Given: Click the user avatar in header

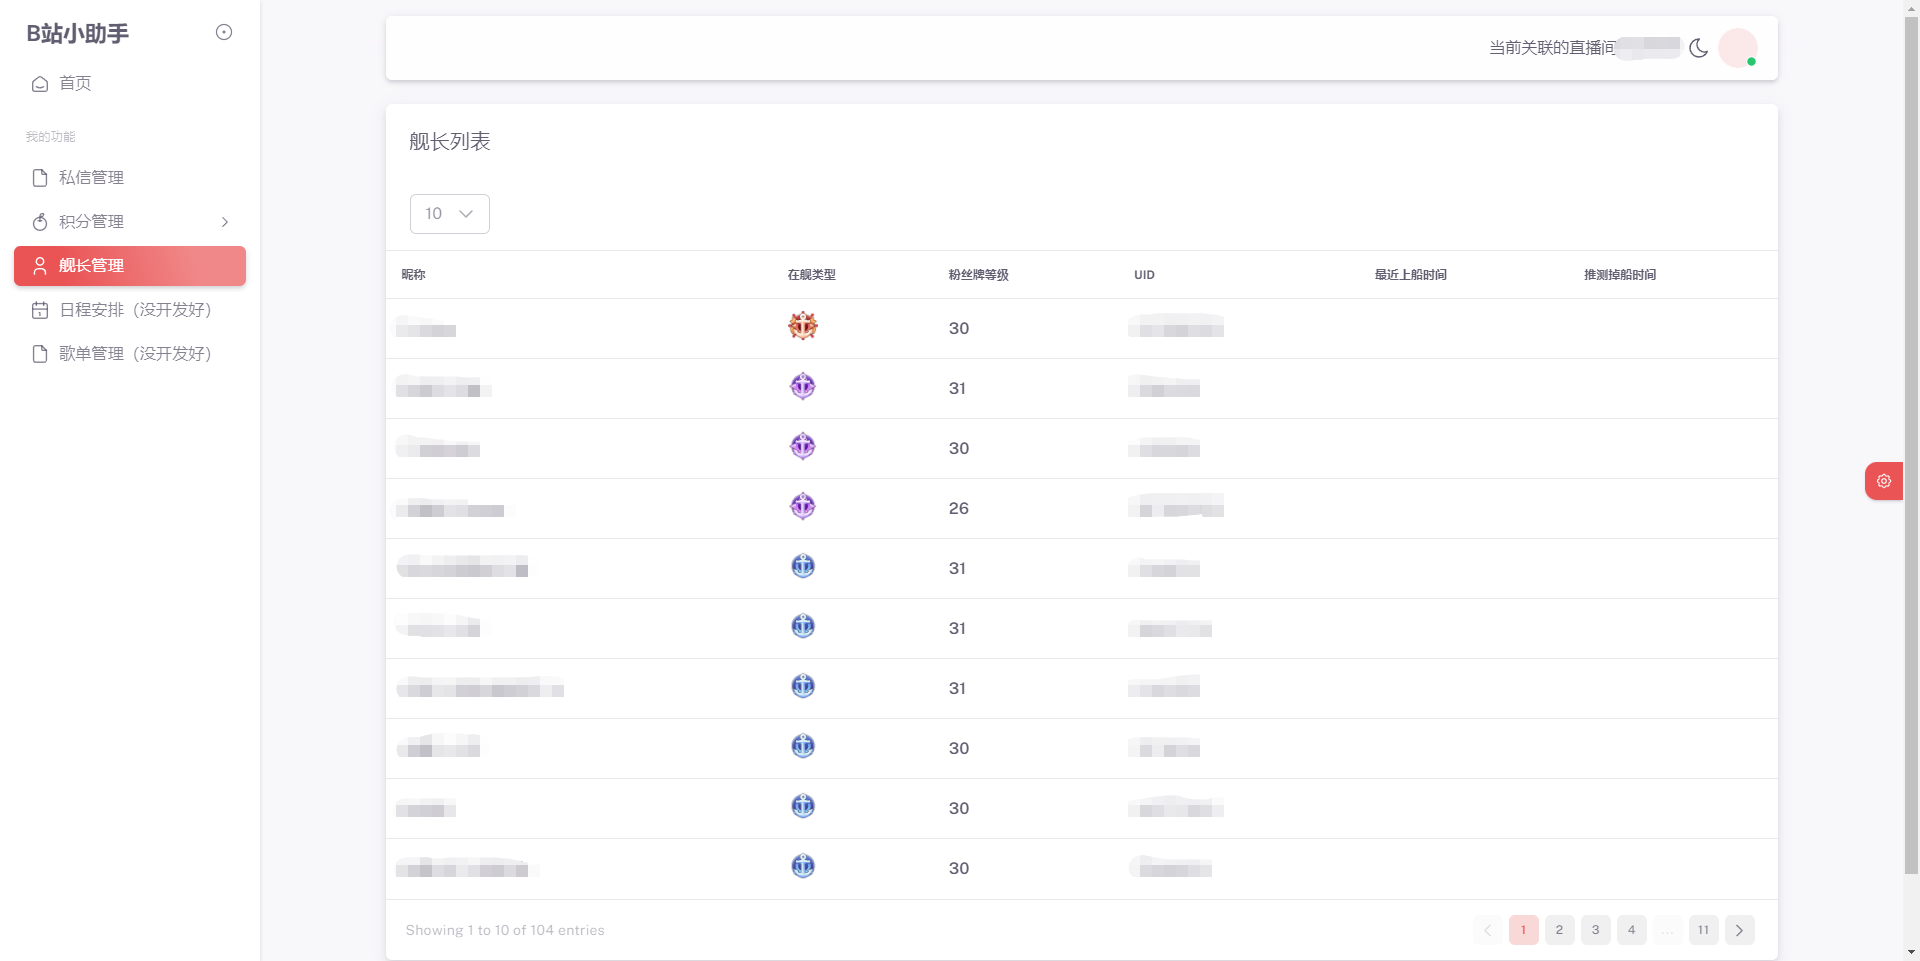Looking at the screenshot, I should (1737, 48).
